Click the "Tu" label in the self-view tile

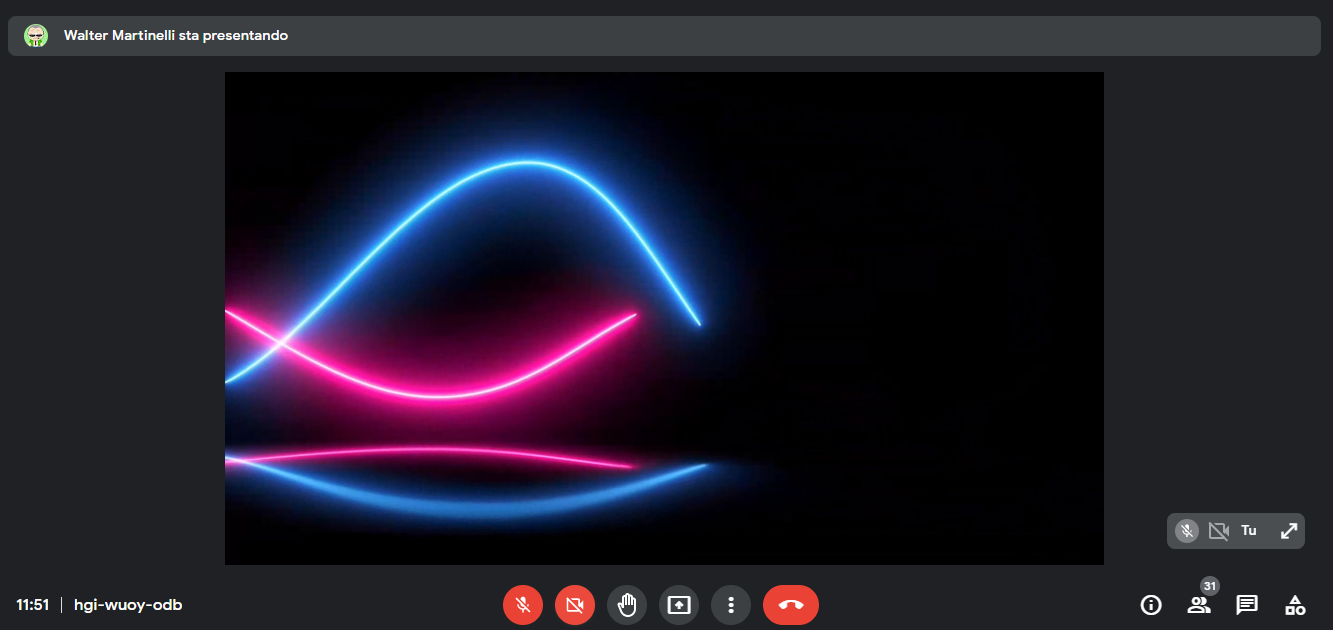(x=1249, y=531)
